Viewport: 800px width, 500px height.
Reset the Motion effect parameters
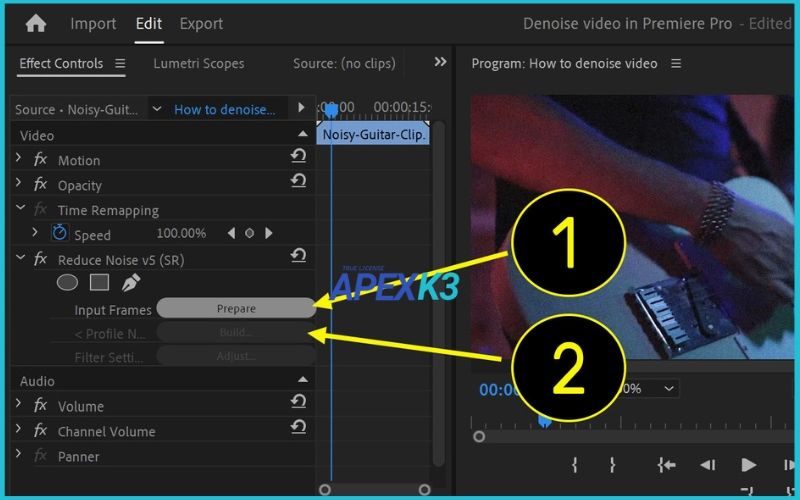click(298, 156)
